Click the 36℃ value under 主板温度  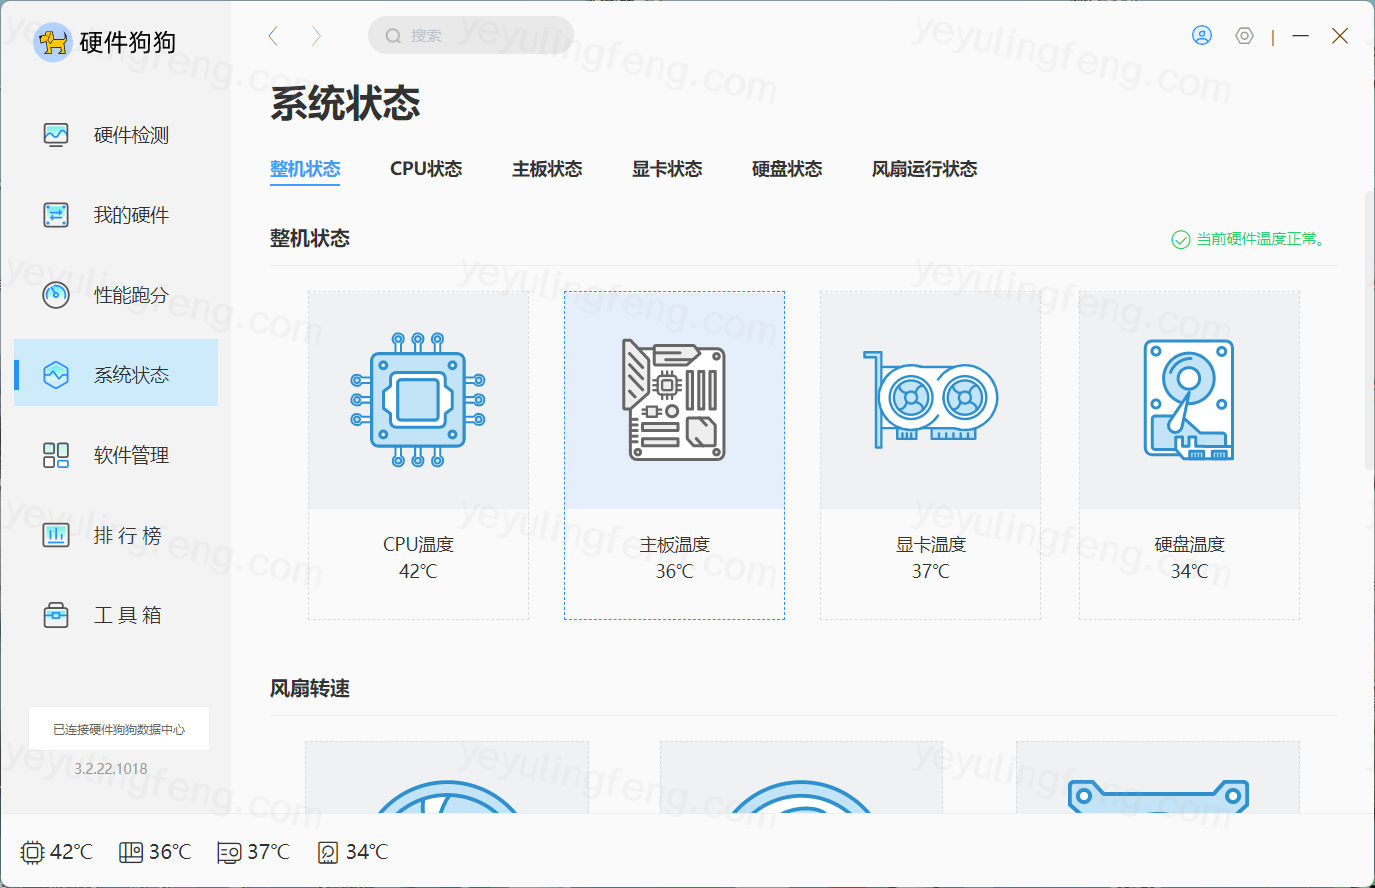[675, 571]
